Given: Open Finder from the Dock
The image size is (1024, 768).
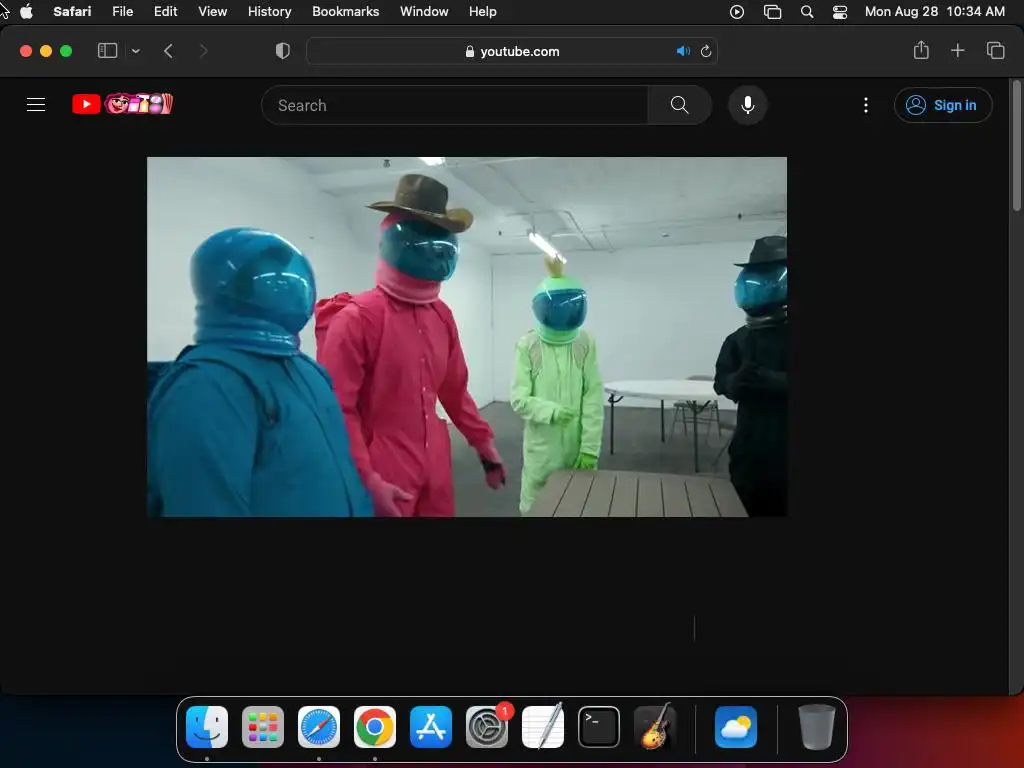Looking at the screenshot, I should 207,727.
